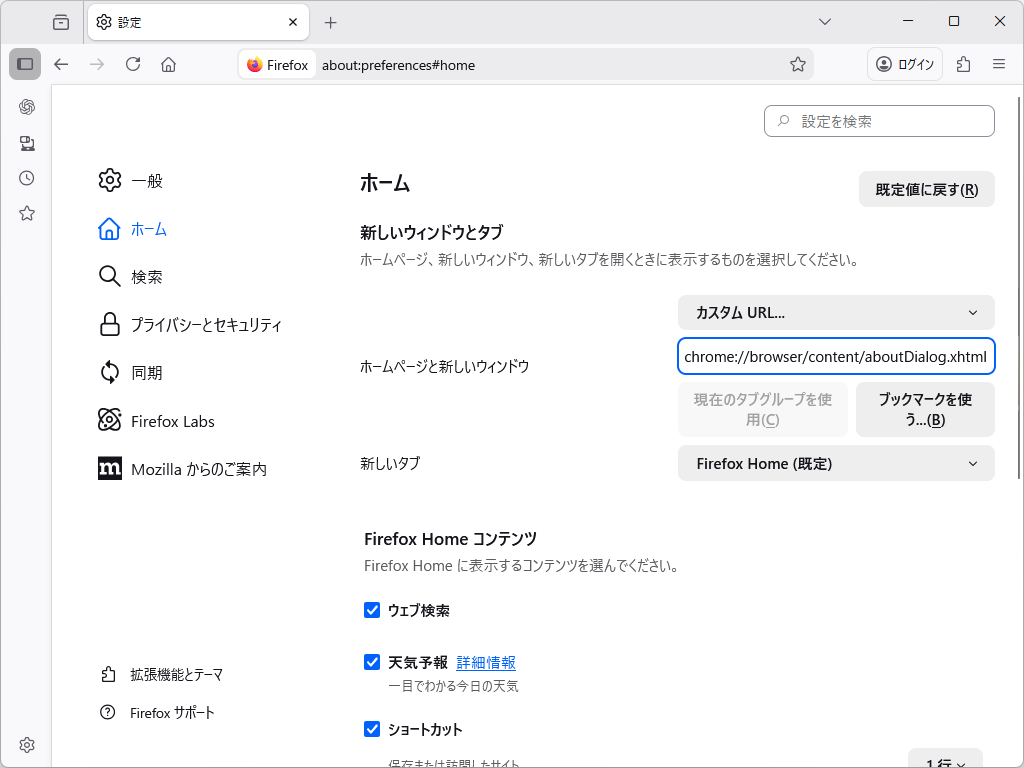Open the カスタム URL dropdown
Screen dimensions: 1024x768
(x=836, y=312)
